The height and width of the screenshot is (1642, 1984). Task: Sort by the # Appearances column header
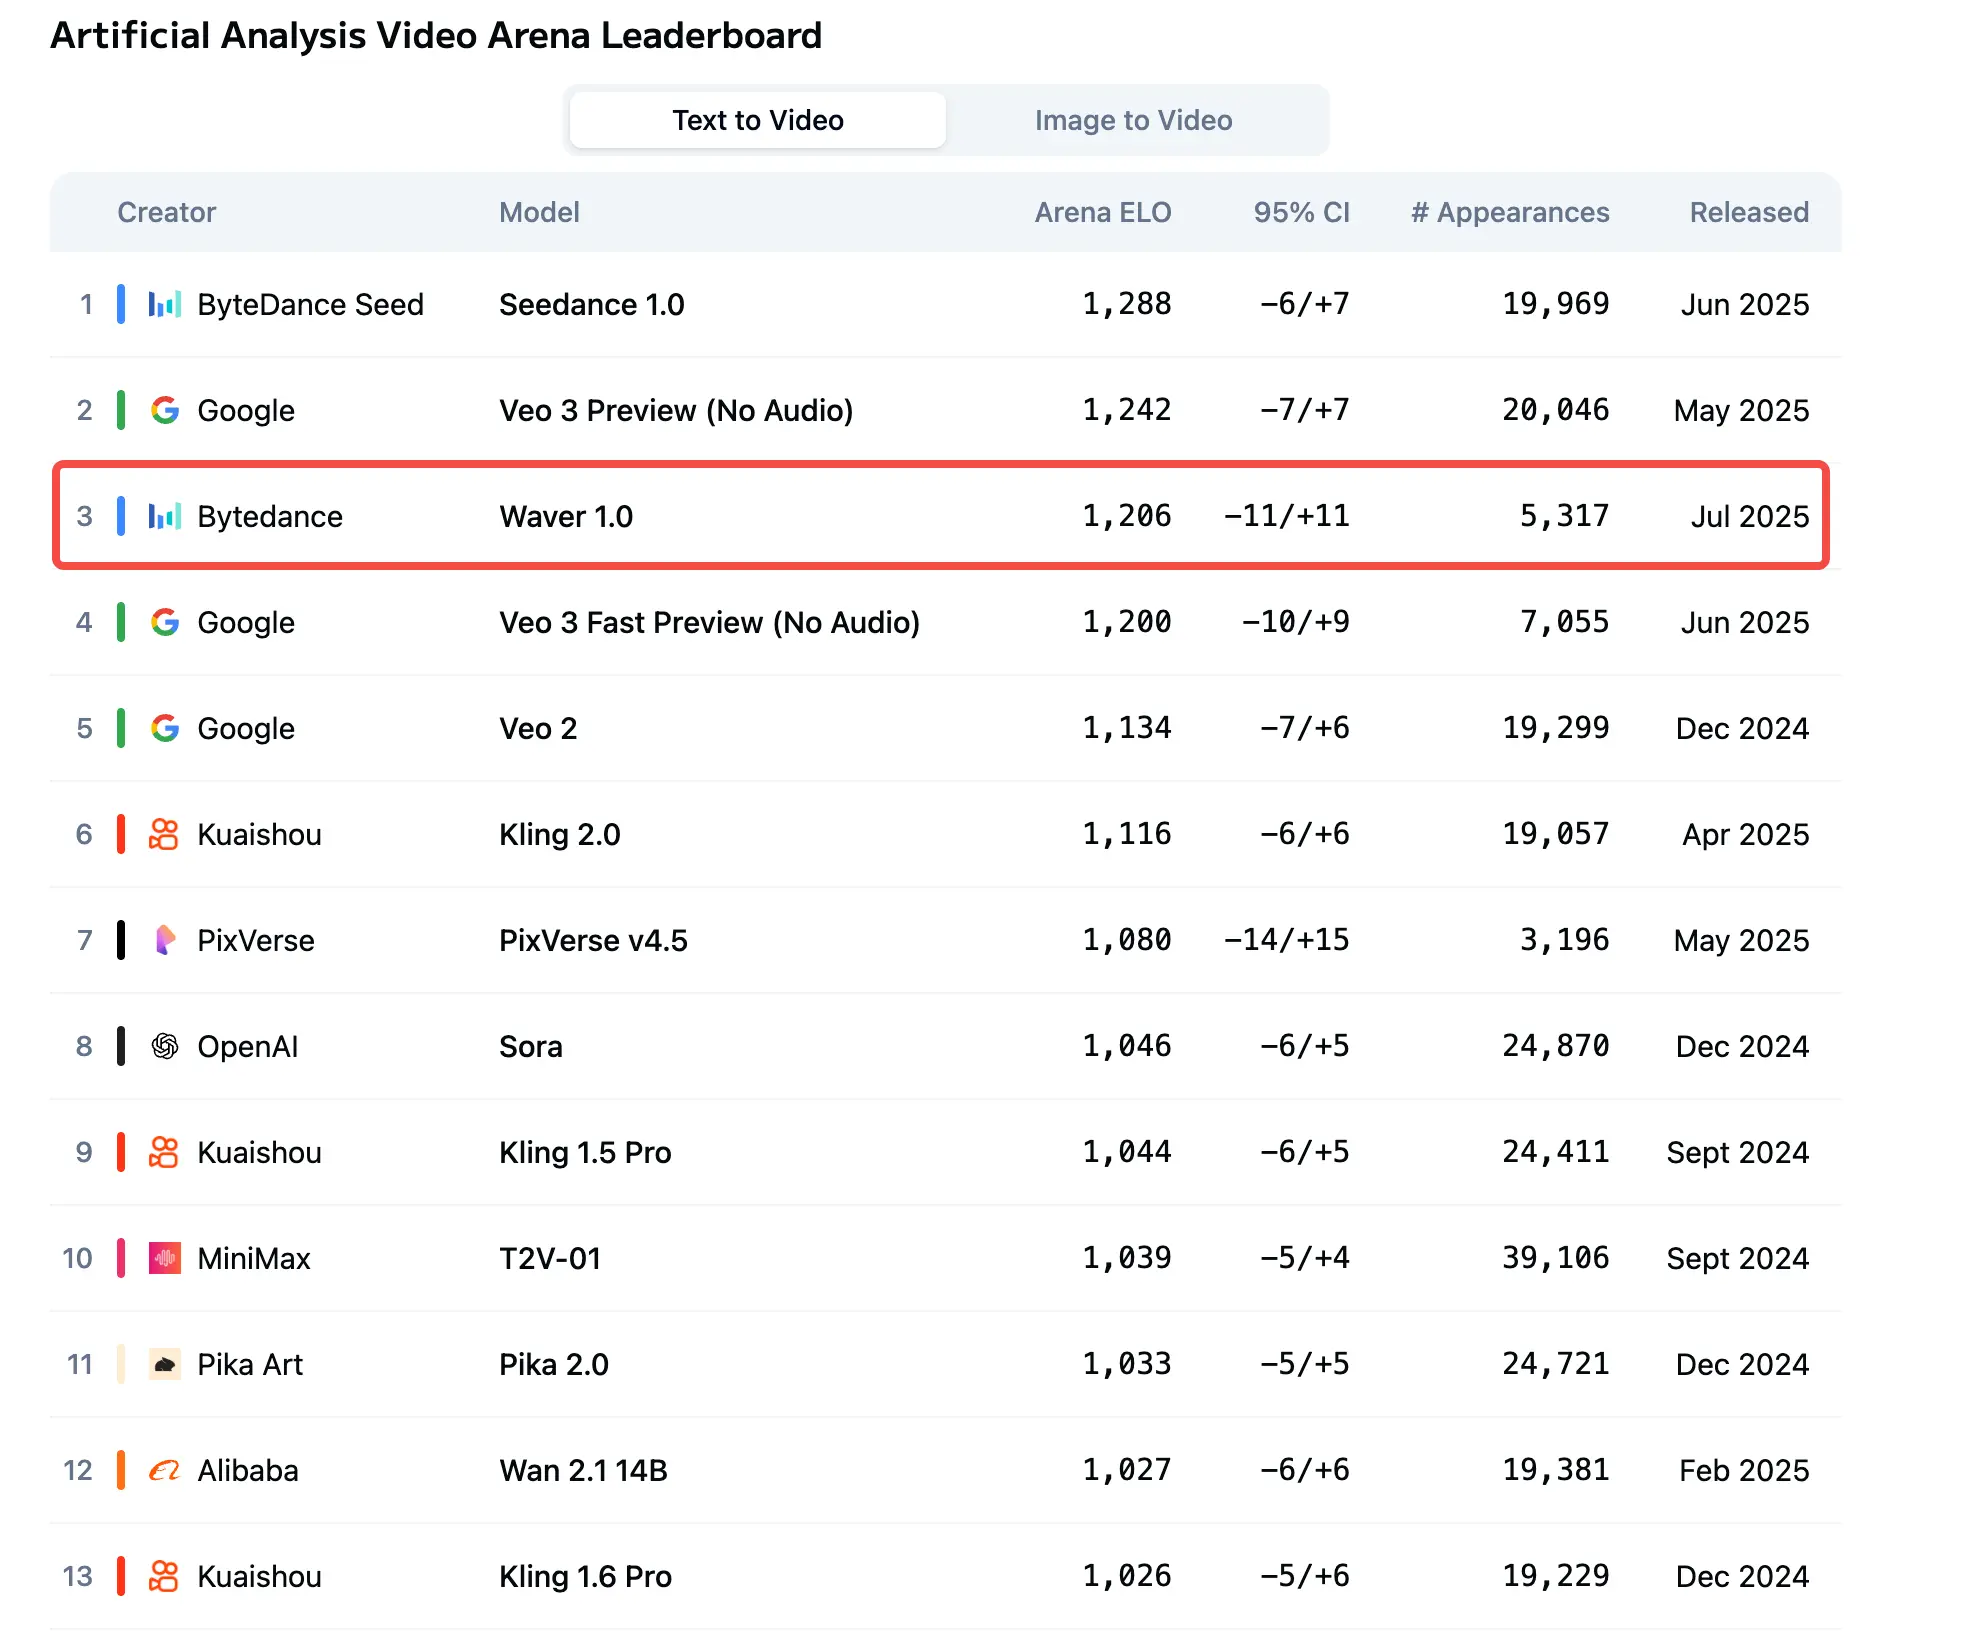(x=1510, y=212)
